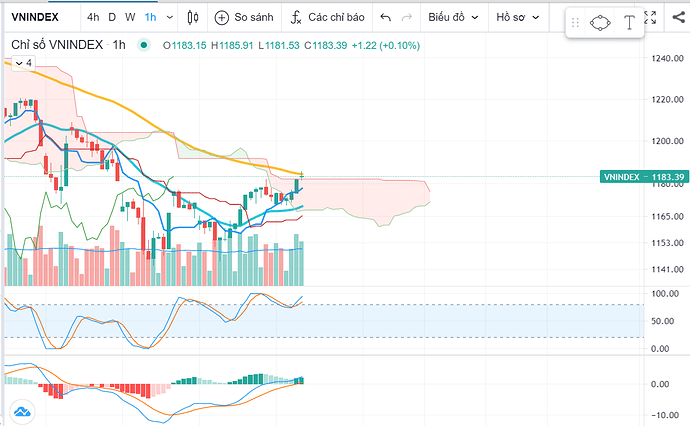Viewport: 690px width, 426px height.
Task: Open the candlestick chart style selector
Action: (x=192, y=18)
